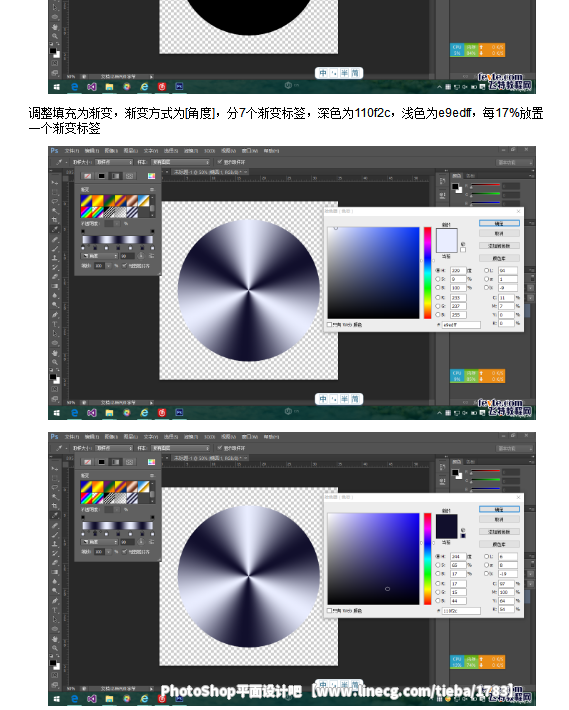Screen dimensions: 569x710
Task: Select the G radio button in the dark-color picker
Action: pyautogui.click(x=438, y=592)
